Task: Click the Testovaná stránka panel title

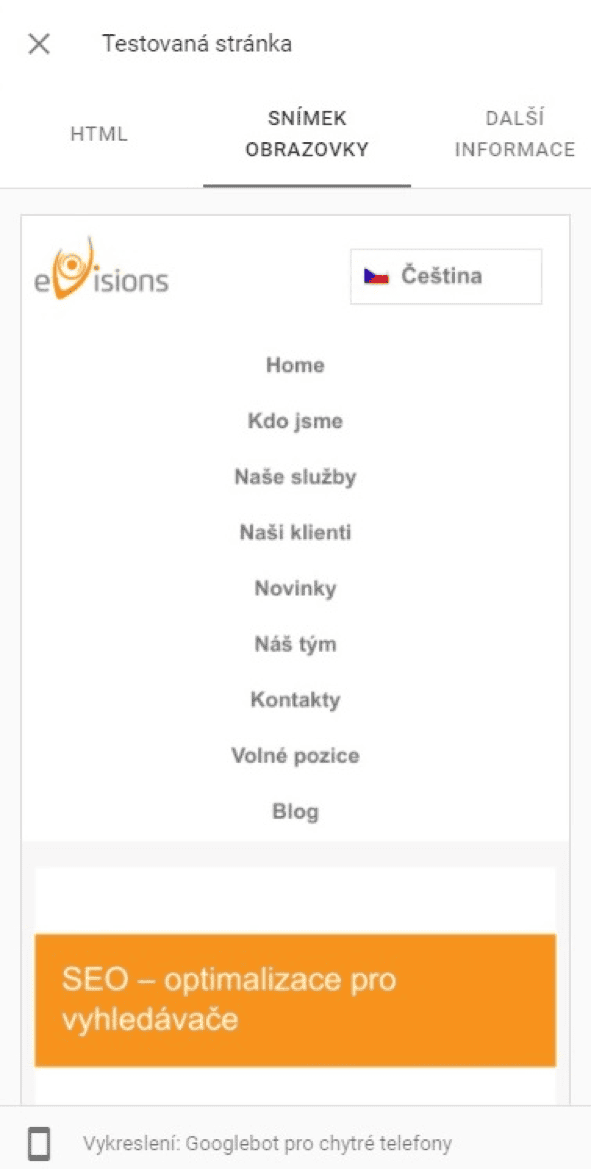Action: (197, 44)
